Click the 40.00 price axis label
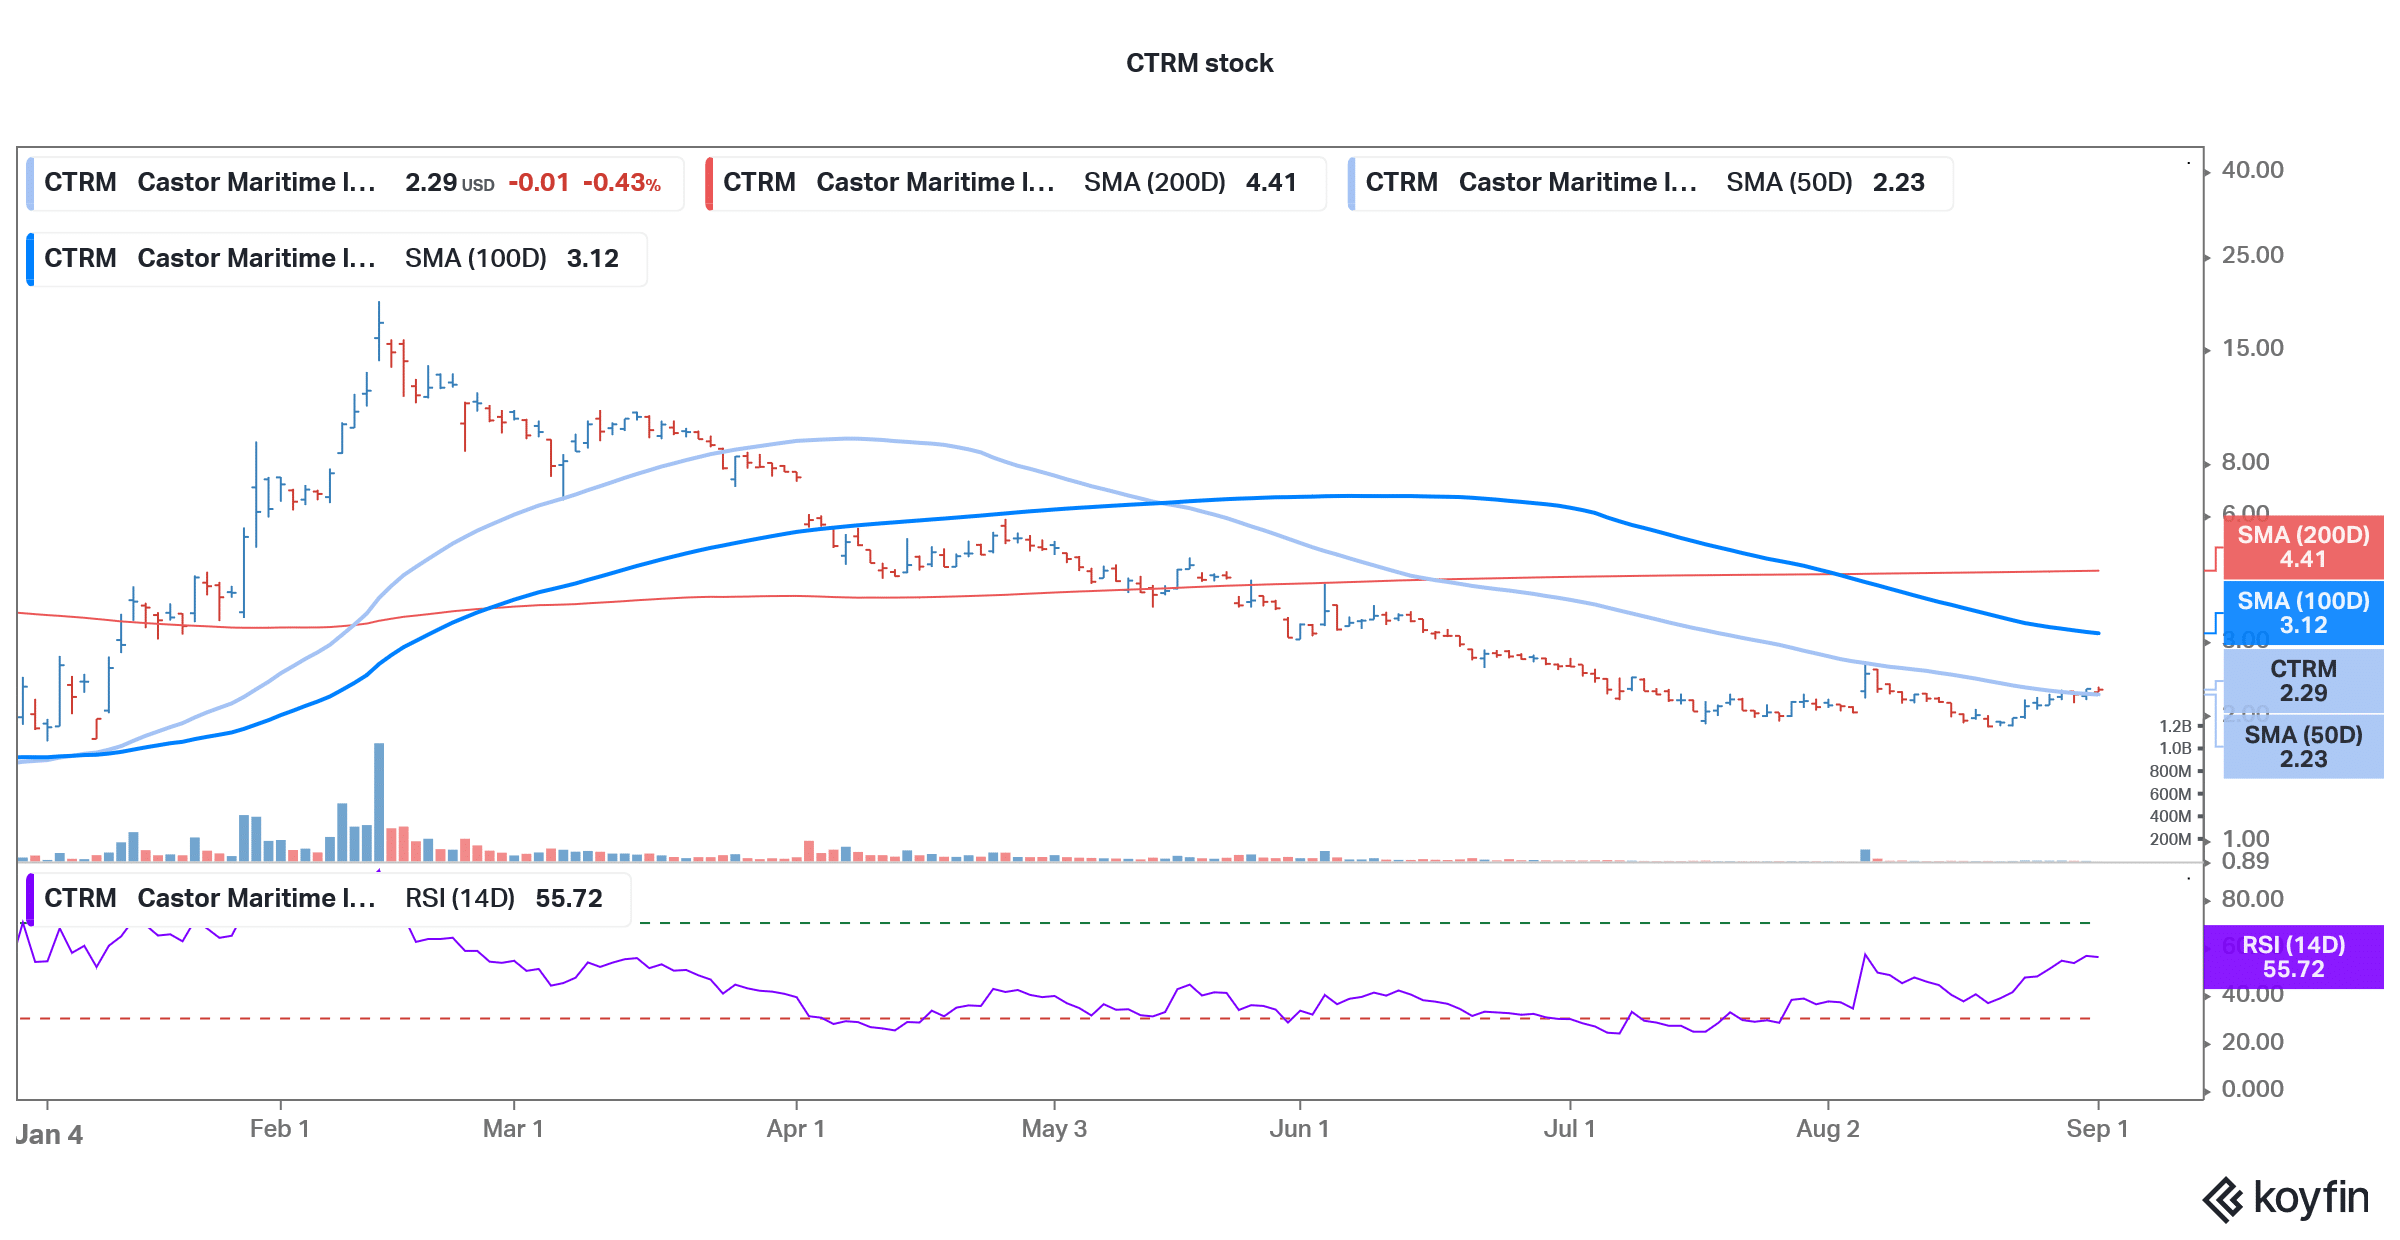Image resolution: width=2400 pixels, height=1240 pixels. click(2252, 170)
